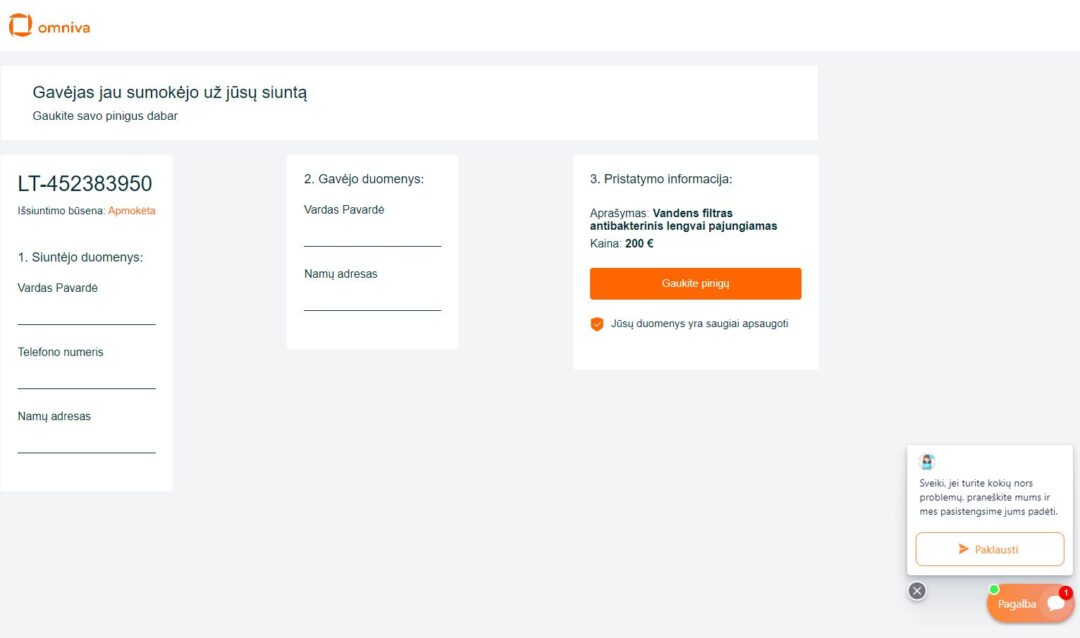This screenshot has width=1080, height=638.
Task: Click the omniva brand name text
Action: 64,27
